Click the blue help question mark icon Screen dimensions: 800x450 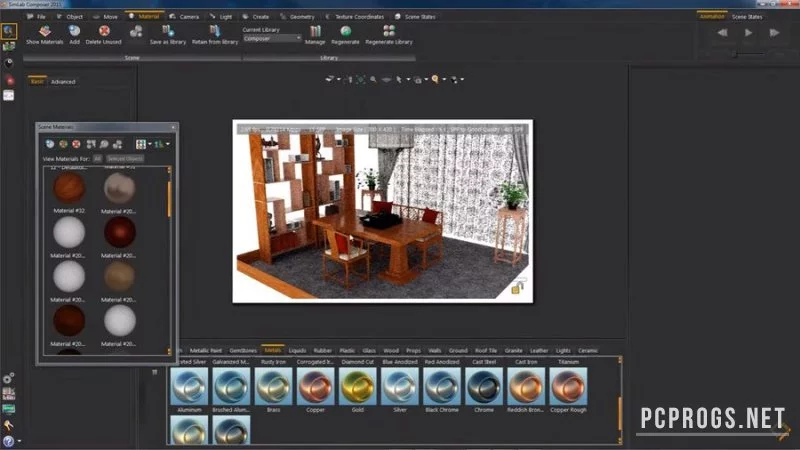(8, 441)
